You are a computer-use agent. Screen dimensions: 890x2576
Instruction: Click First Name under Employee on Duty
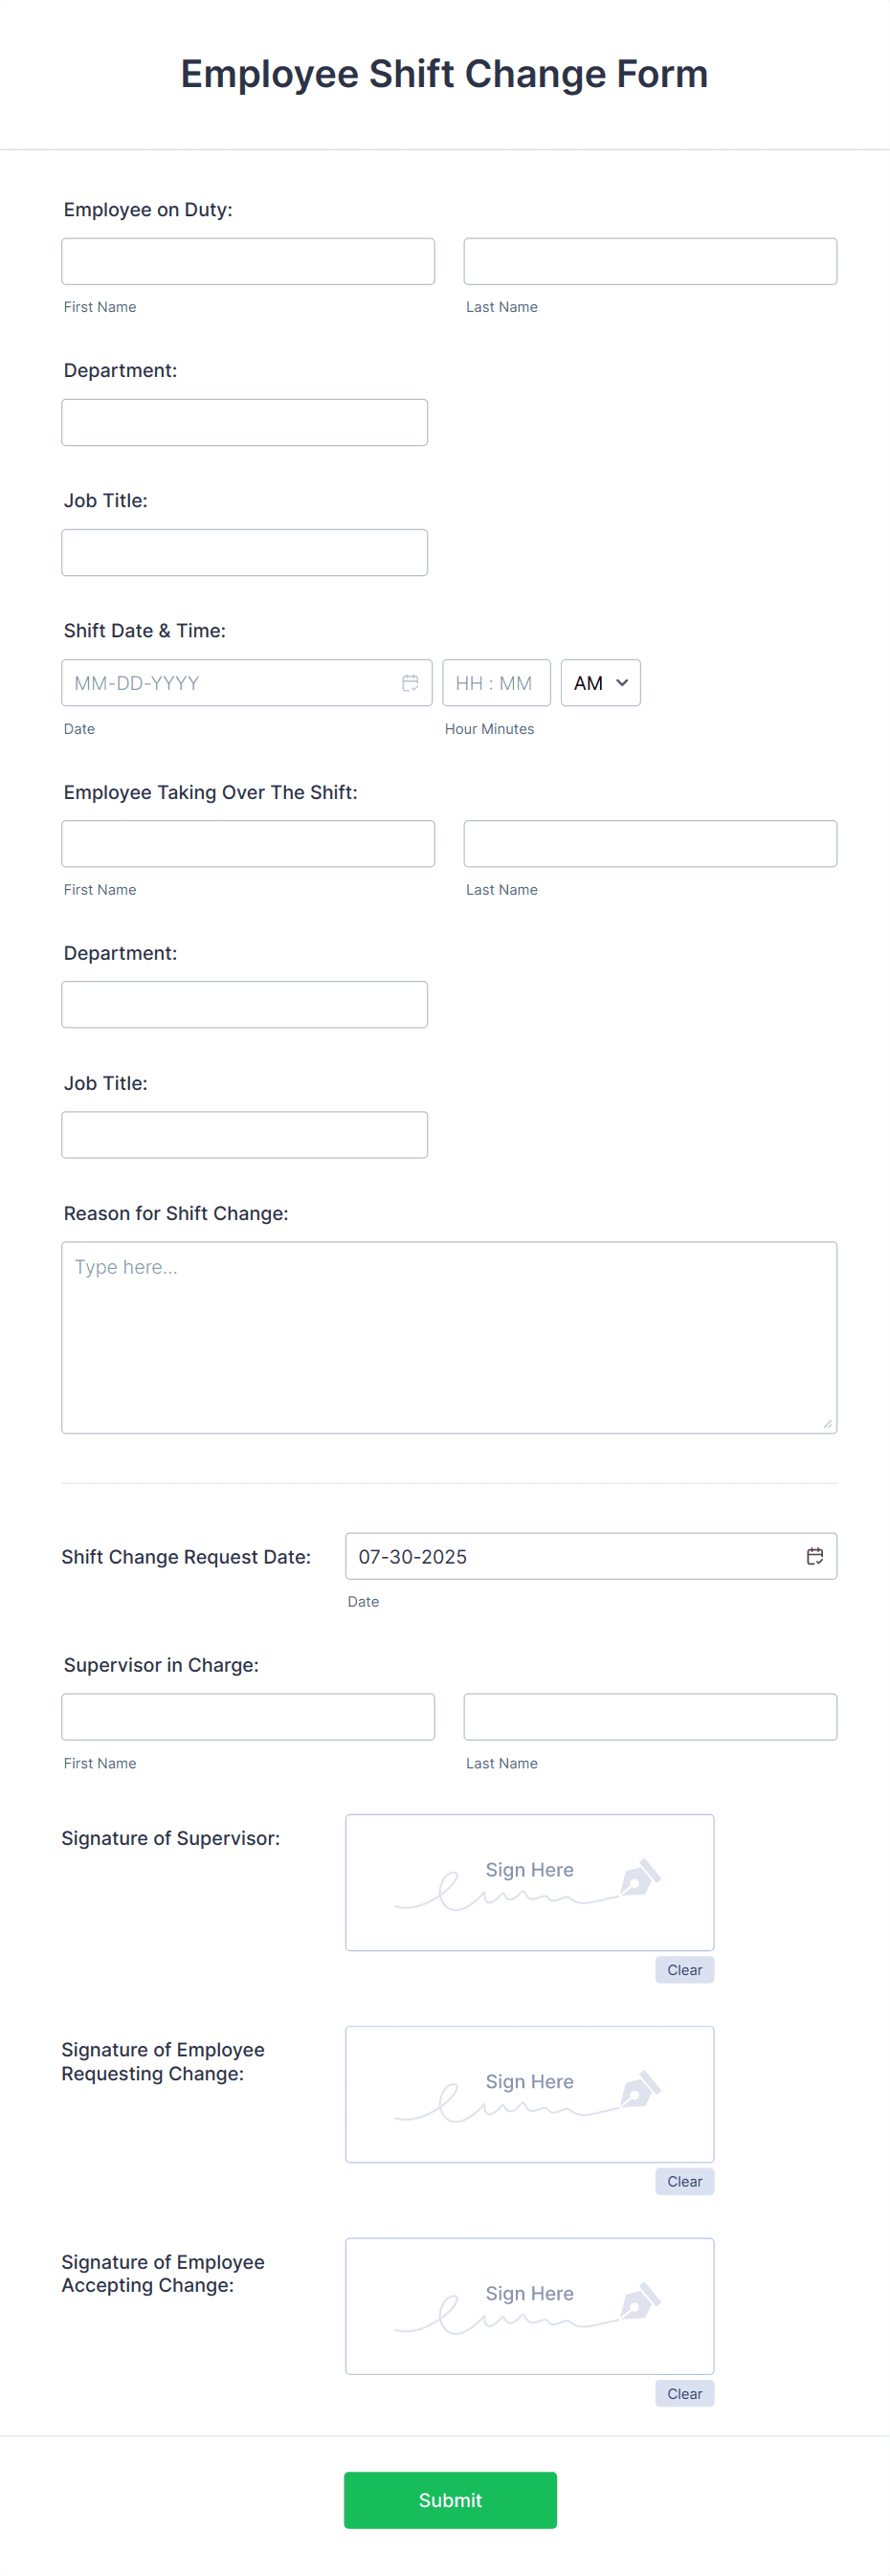coord(247,261)
